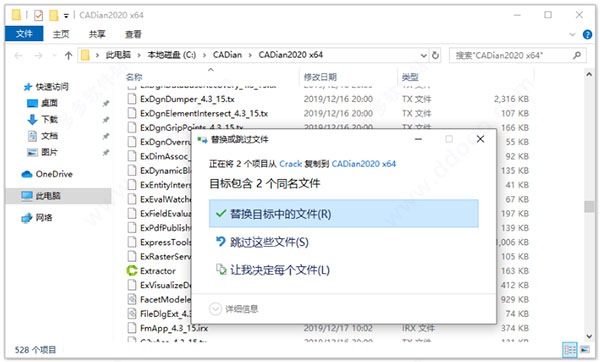Viewport: 600px width, 362px height.
Task: Choose 替换目标中的文件(R) in the dialog
Action: click(344, 214)
